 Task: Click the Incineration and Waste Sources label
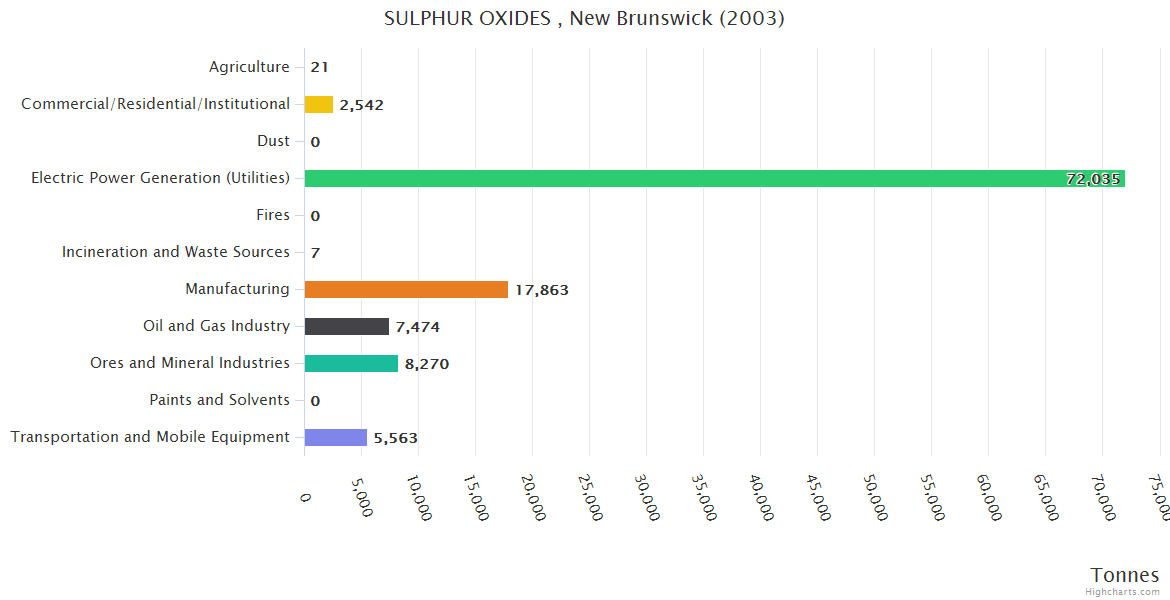pyautogui.click(x=176, y=252)
